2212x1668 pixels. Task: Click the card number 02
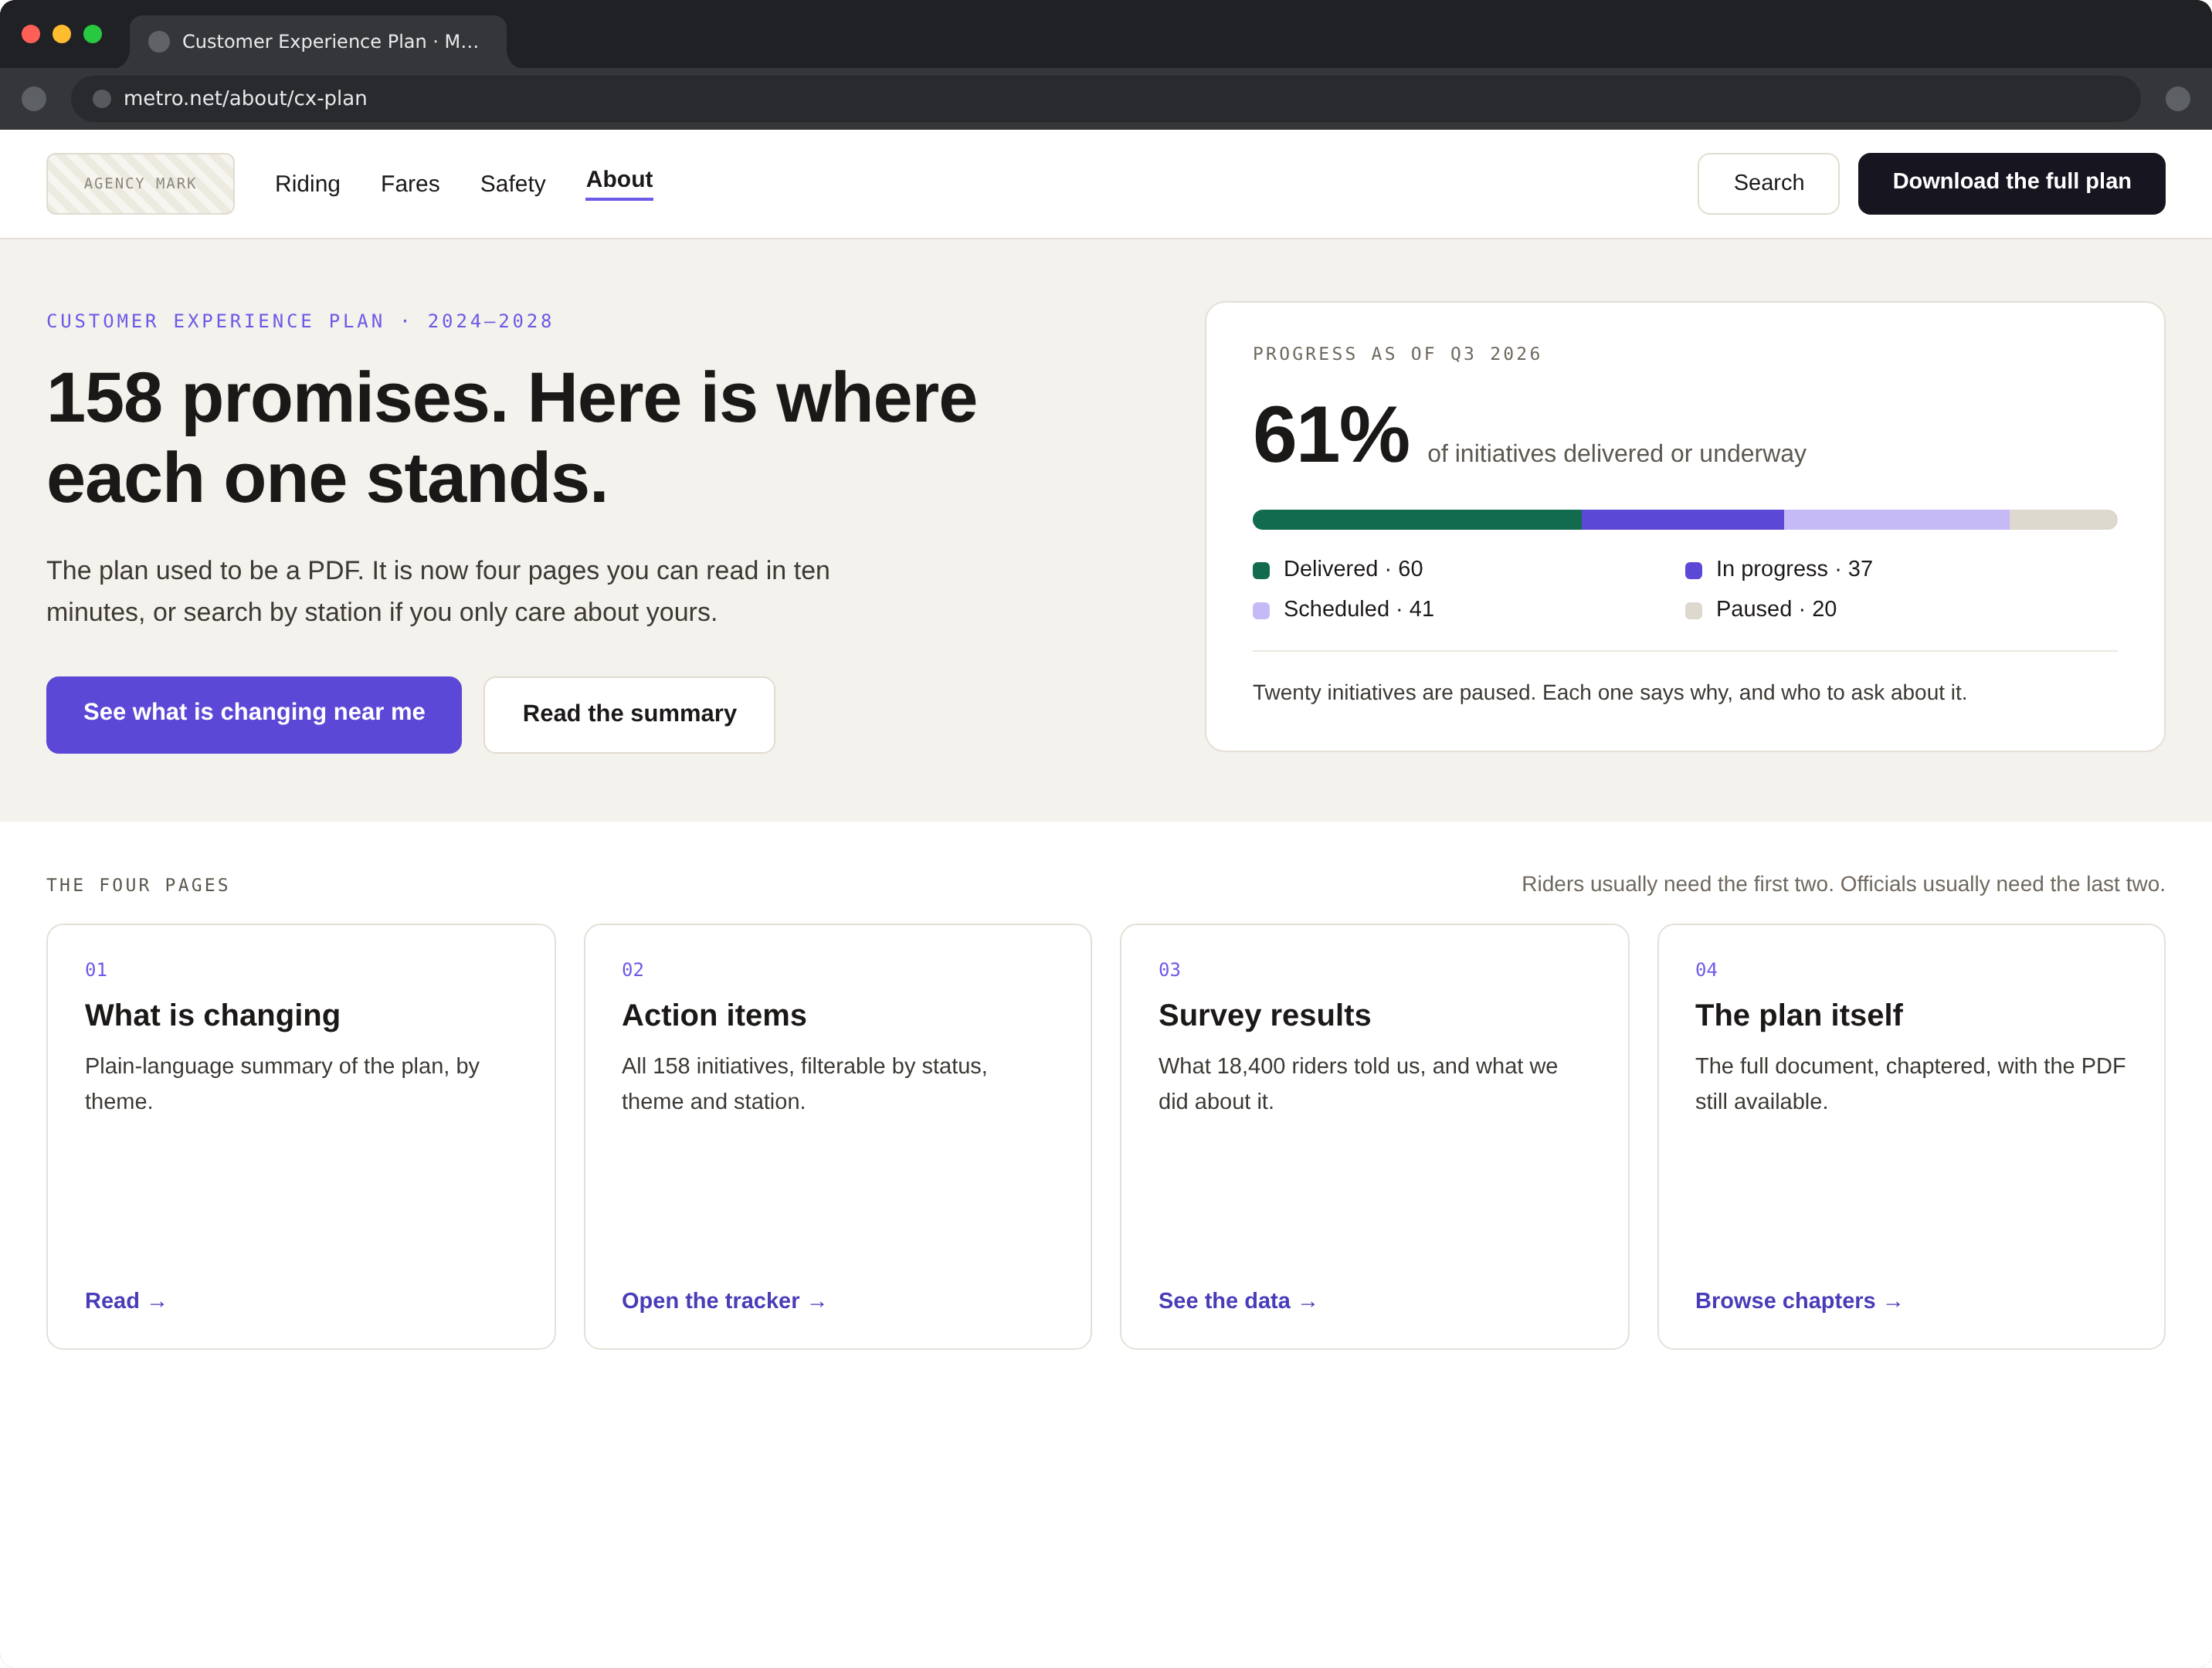click(x=633, y=969)
